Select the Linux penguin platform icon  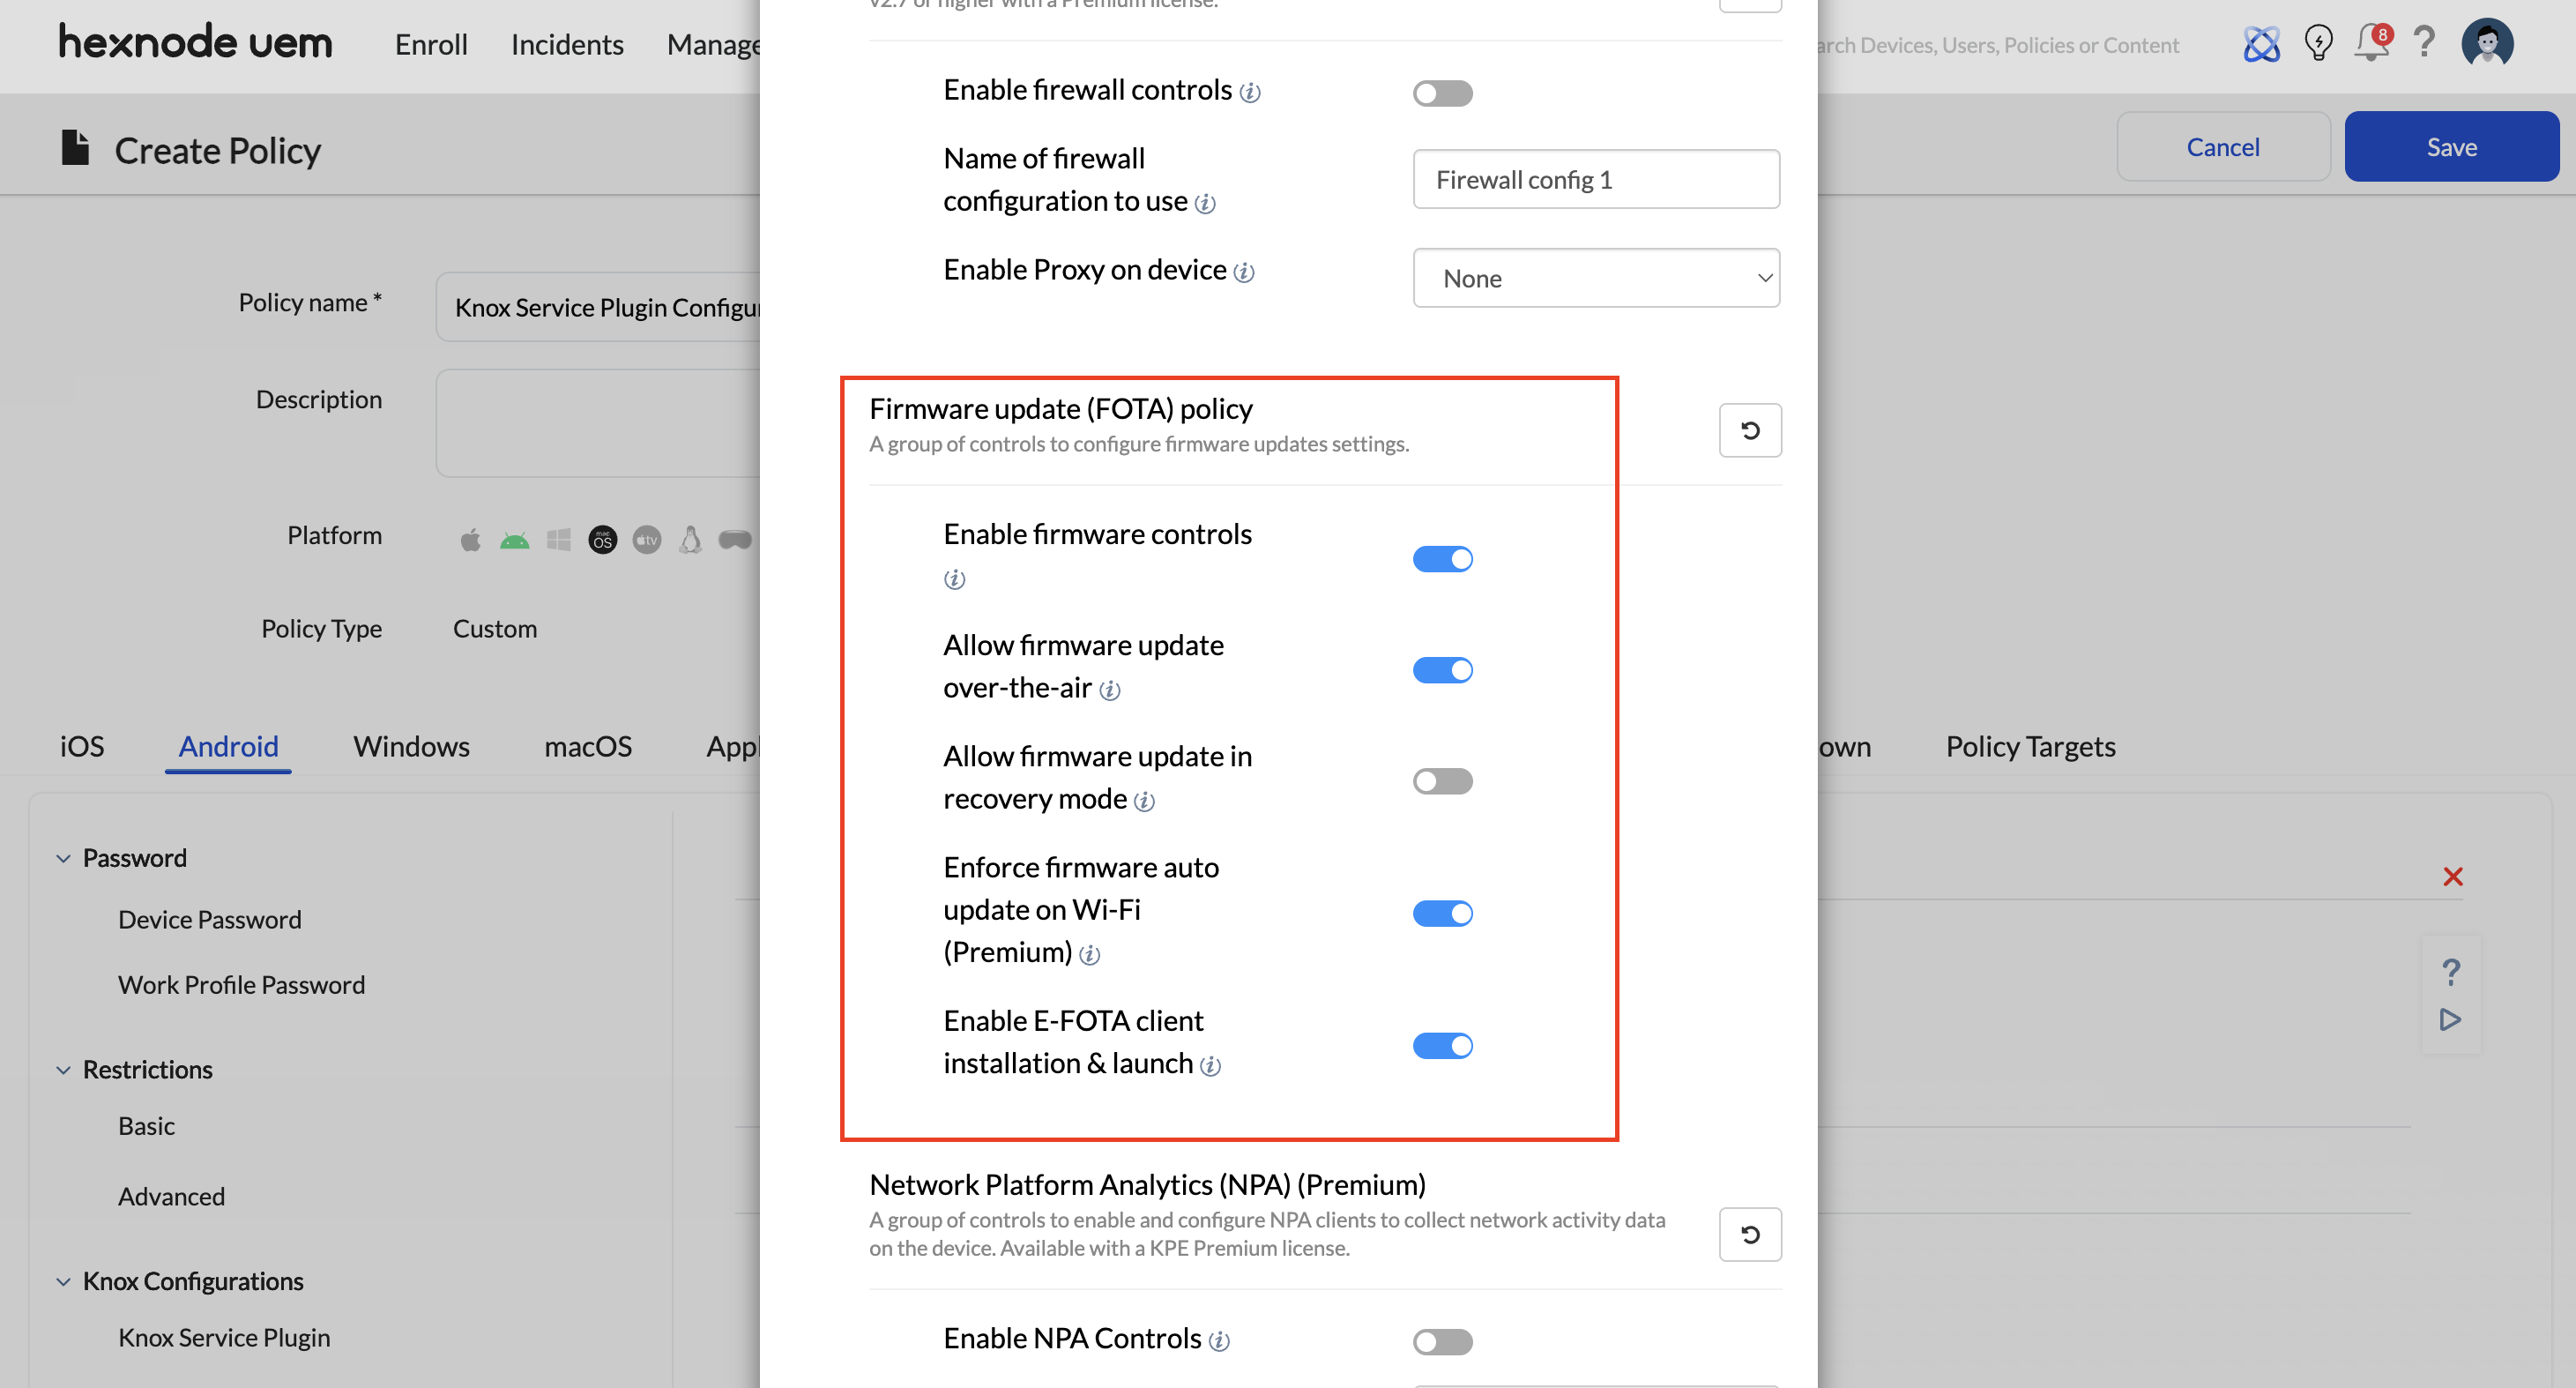pyautogui.click(x=691, y=540)
